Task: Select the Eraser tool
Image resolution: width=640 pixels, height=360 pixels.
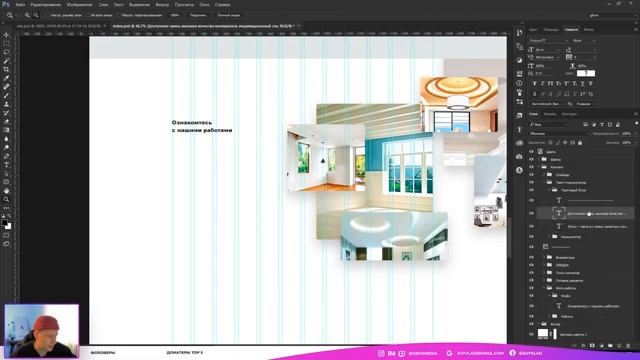Action: click(6, 121)
